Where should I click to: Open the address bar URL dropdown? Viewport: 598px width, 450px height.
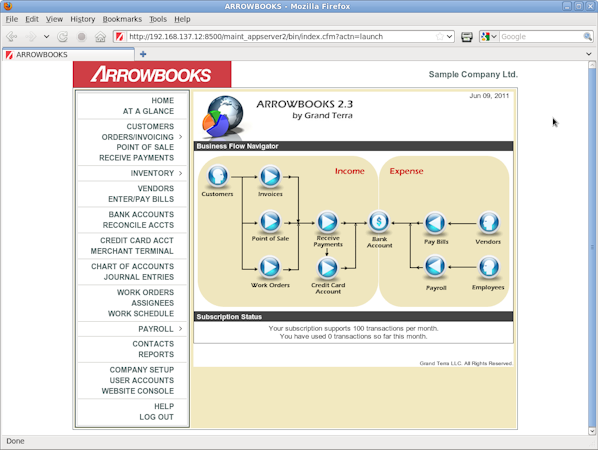pos(449,37)
